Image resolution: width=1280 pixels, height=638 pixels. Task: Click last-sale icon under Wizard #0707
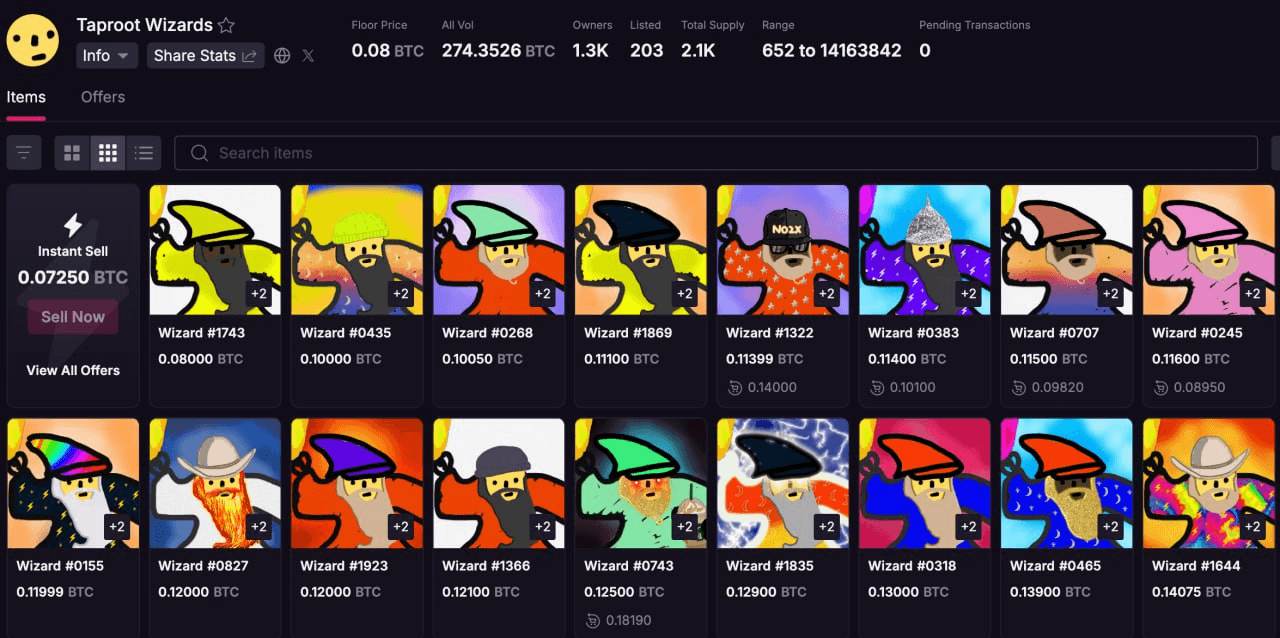coord(1019,387)
